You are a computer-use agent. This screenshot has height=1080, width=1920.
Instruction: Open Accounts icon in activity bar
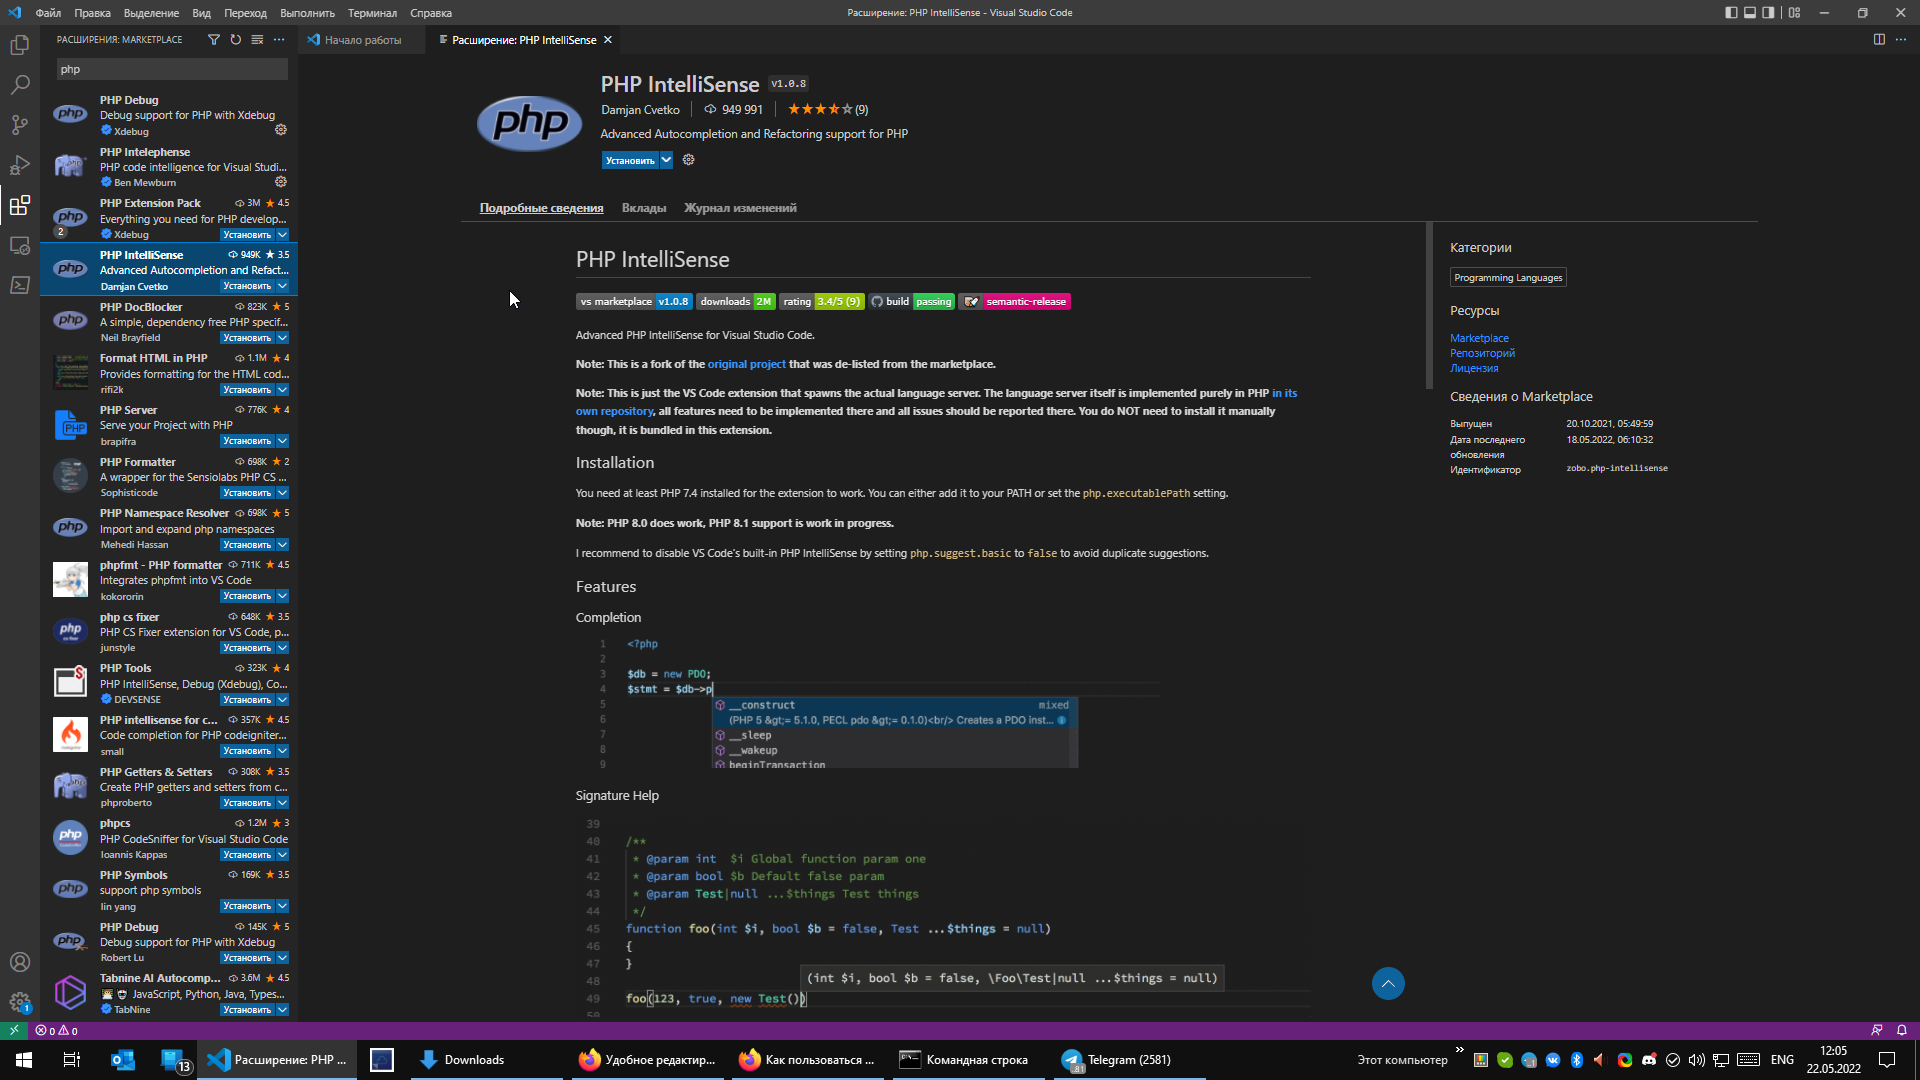click(x=20, y=962)
